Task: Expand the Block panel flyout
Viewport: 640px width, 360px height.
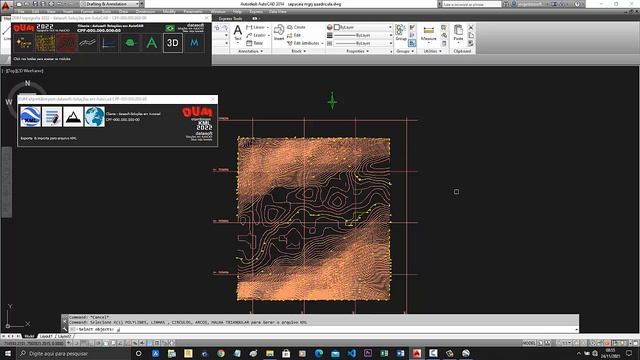Action: pos(299,51)
